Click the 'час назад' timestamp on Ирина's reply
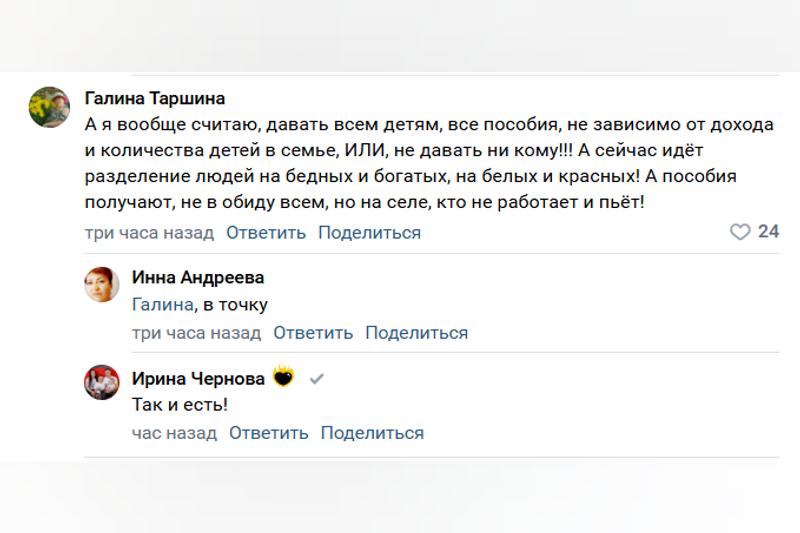 click(174, 433)
